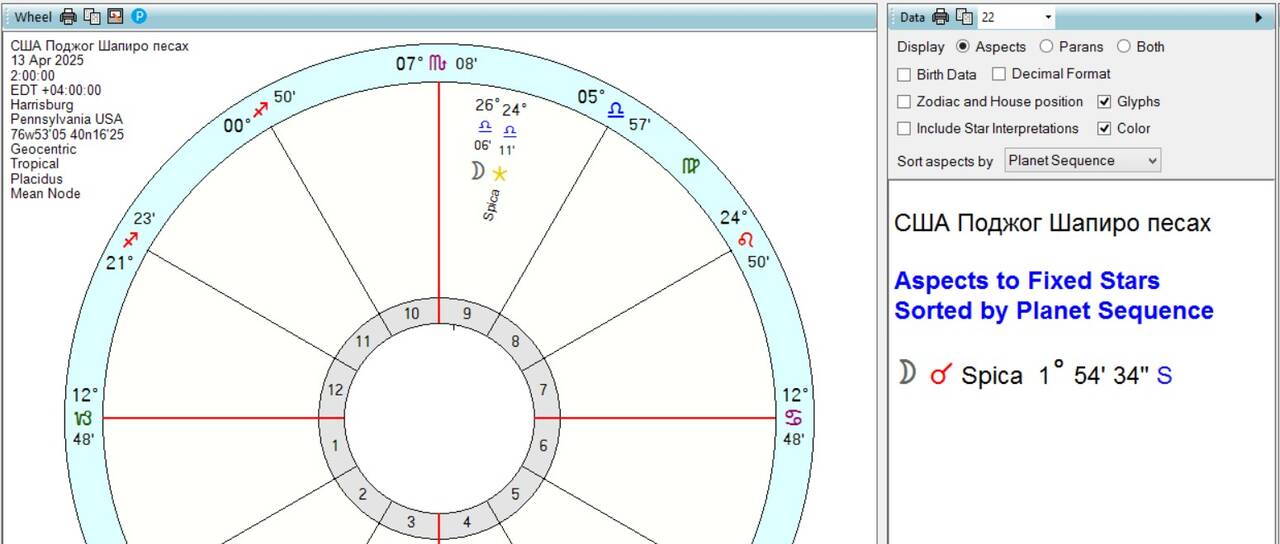Click house 10 in the inner ring
The height and width of the screenshot is (544, 1280).
(412, 314)
